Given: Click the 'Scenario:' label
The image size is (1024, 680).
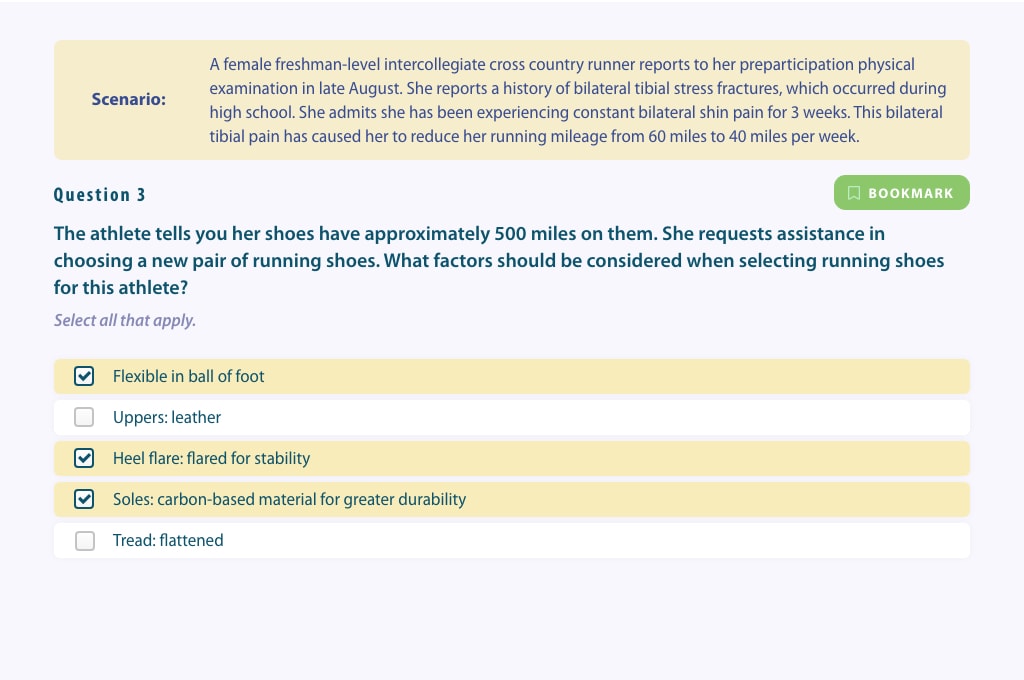Looking at the screenshot, I should coord(129,99).
